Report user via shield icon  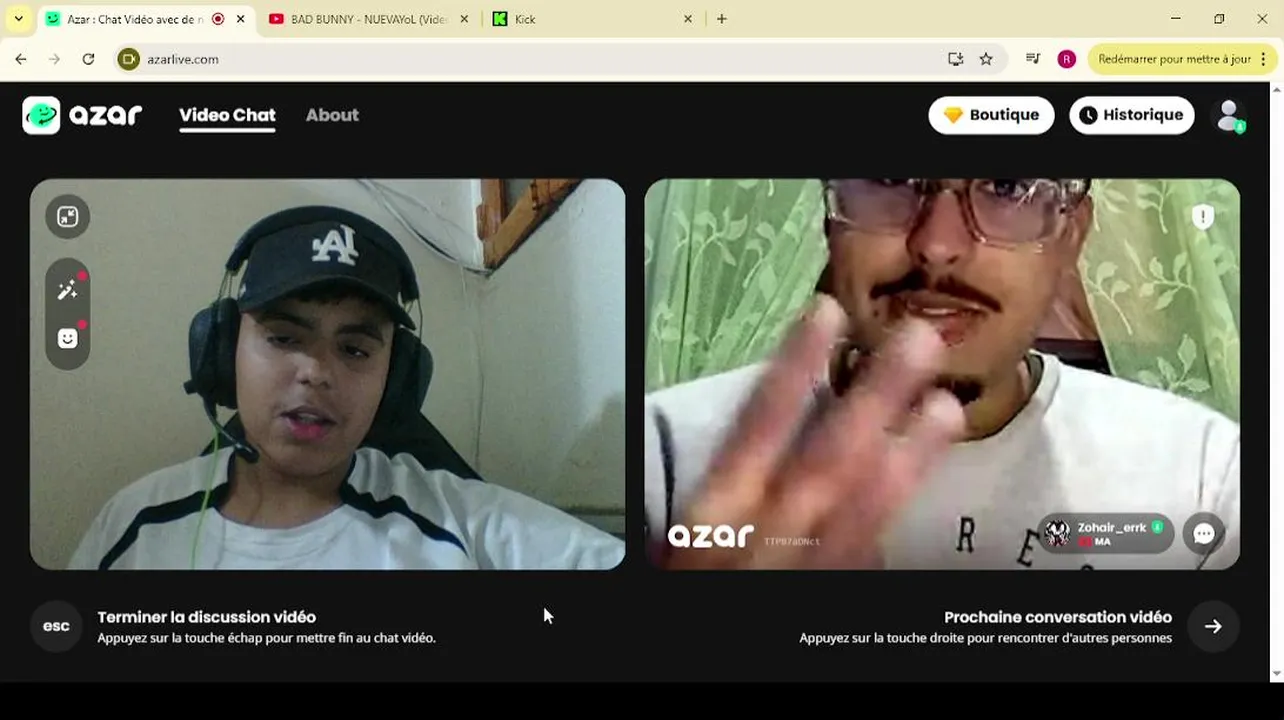coord(1202,216)
